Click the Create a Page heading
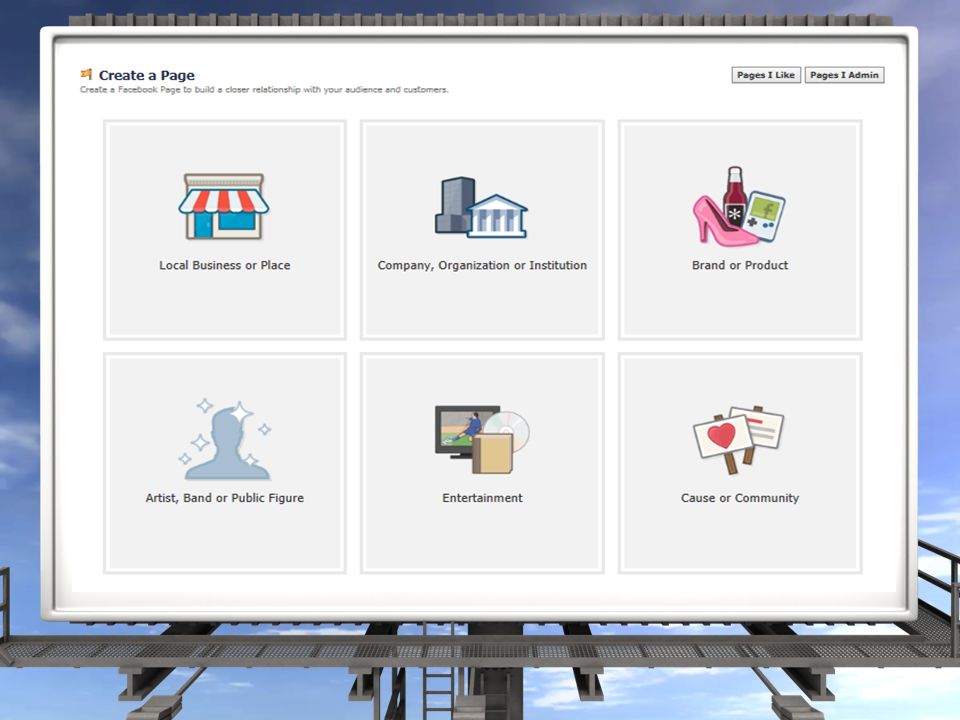The width and height of the screenshot is (960, 720). click(x=147, y=75)
